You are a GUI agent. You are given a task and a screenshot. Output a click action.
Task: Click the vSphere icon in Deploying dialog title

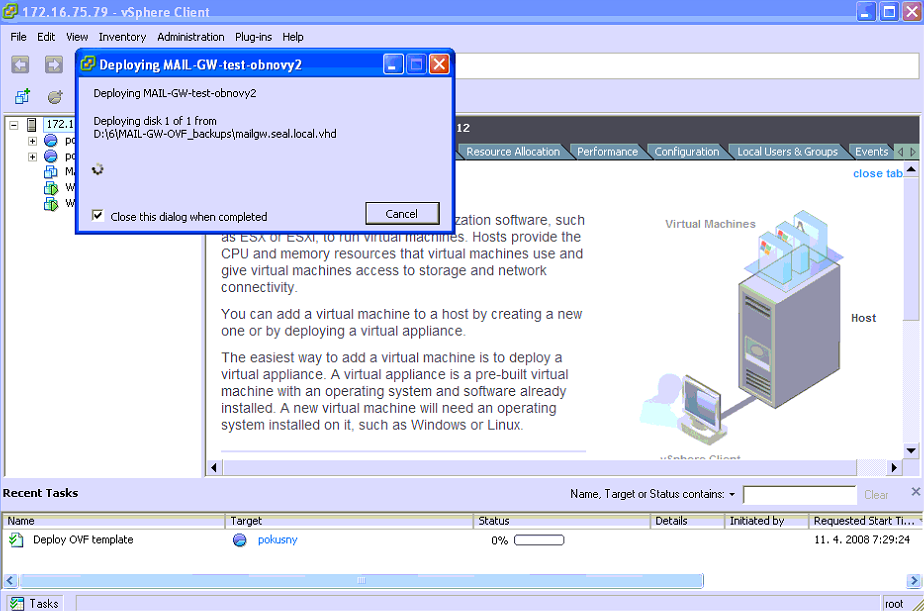point(88,63)
